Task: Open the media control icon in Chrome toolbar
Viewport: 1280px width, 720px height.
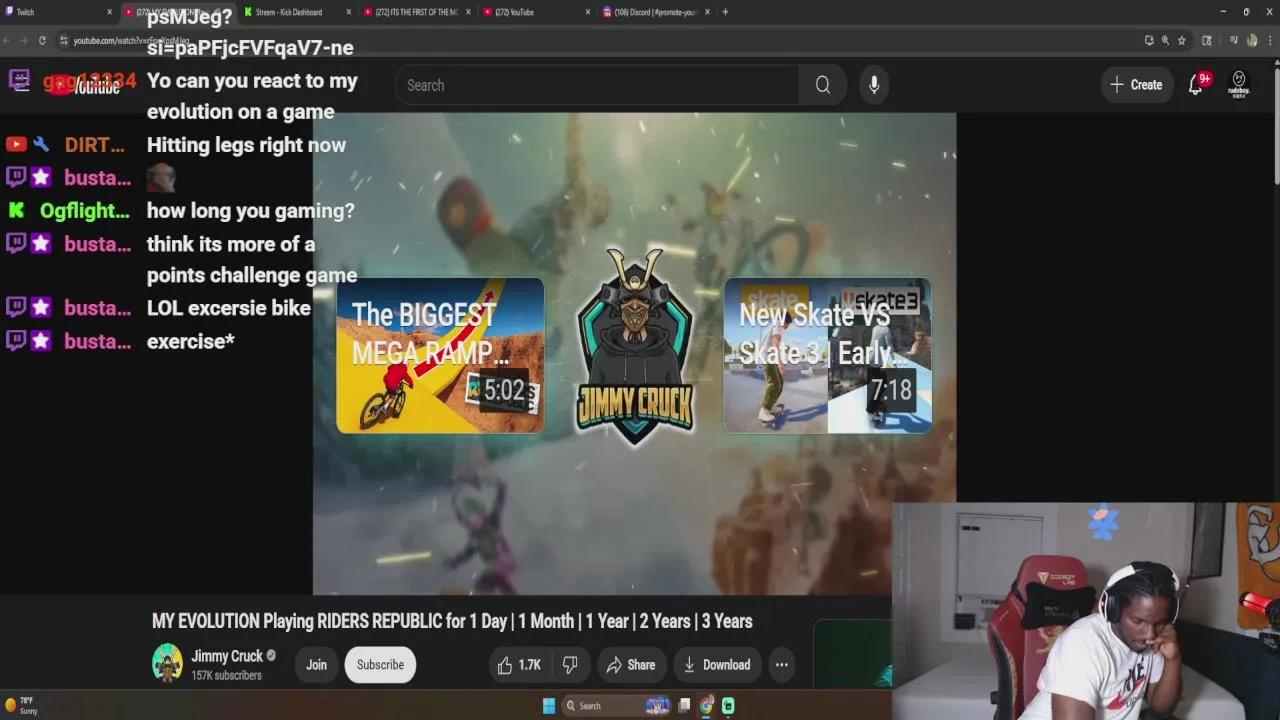Action: tap(1235, 40)
